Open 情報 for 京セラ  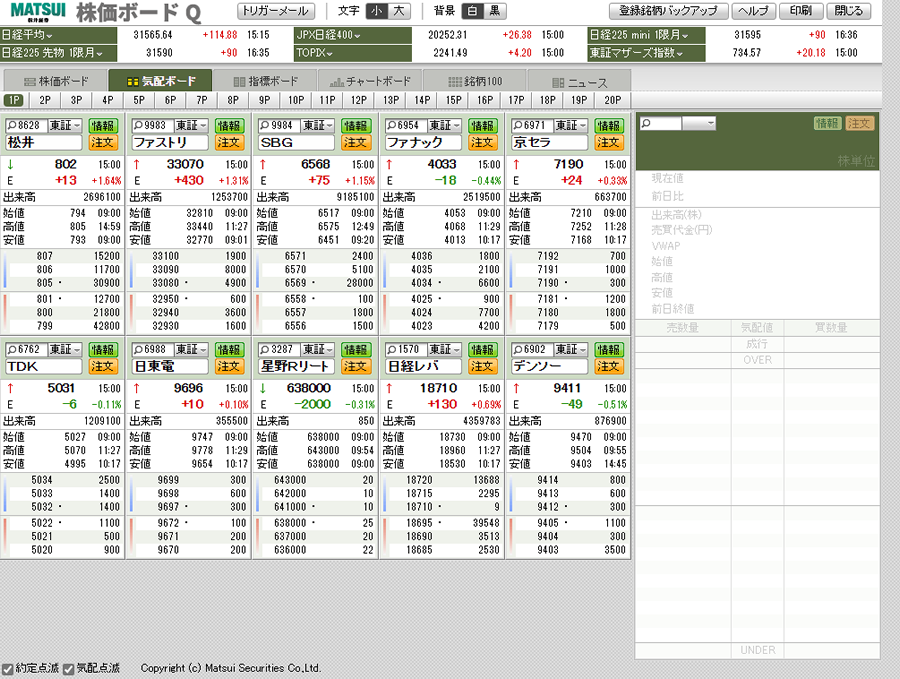coord(608,126)
